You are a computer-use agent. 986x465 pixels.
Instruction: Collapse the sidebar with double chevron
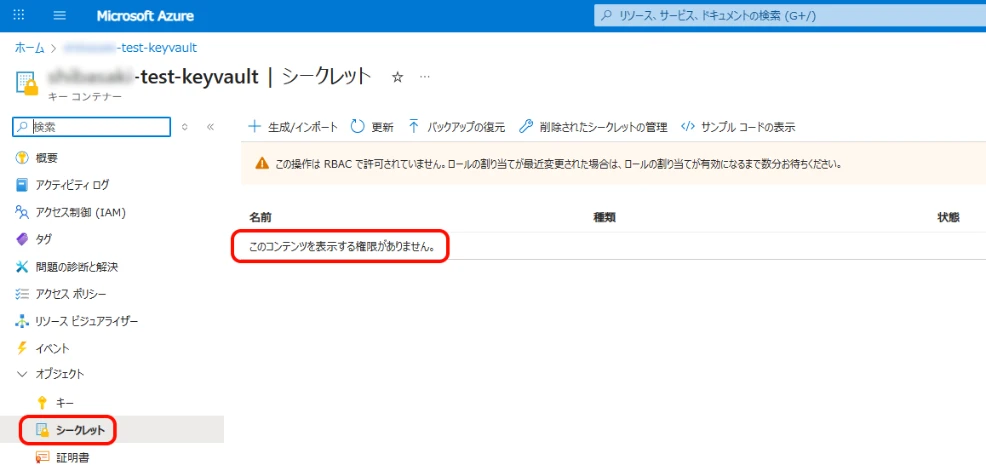210,127
